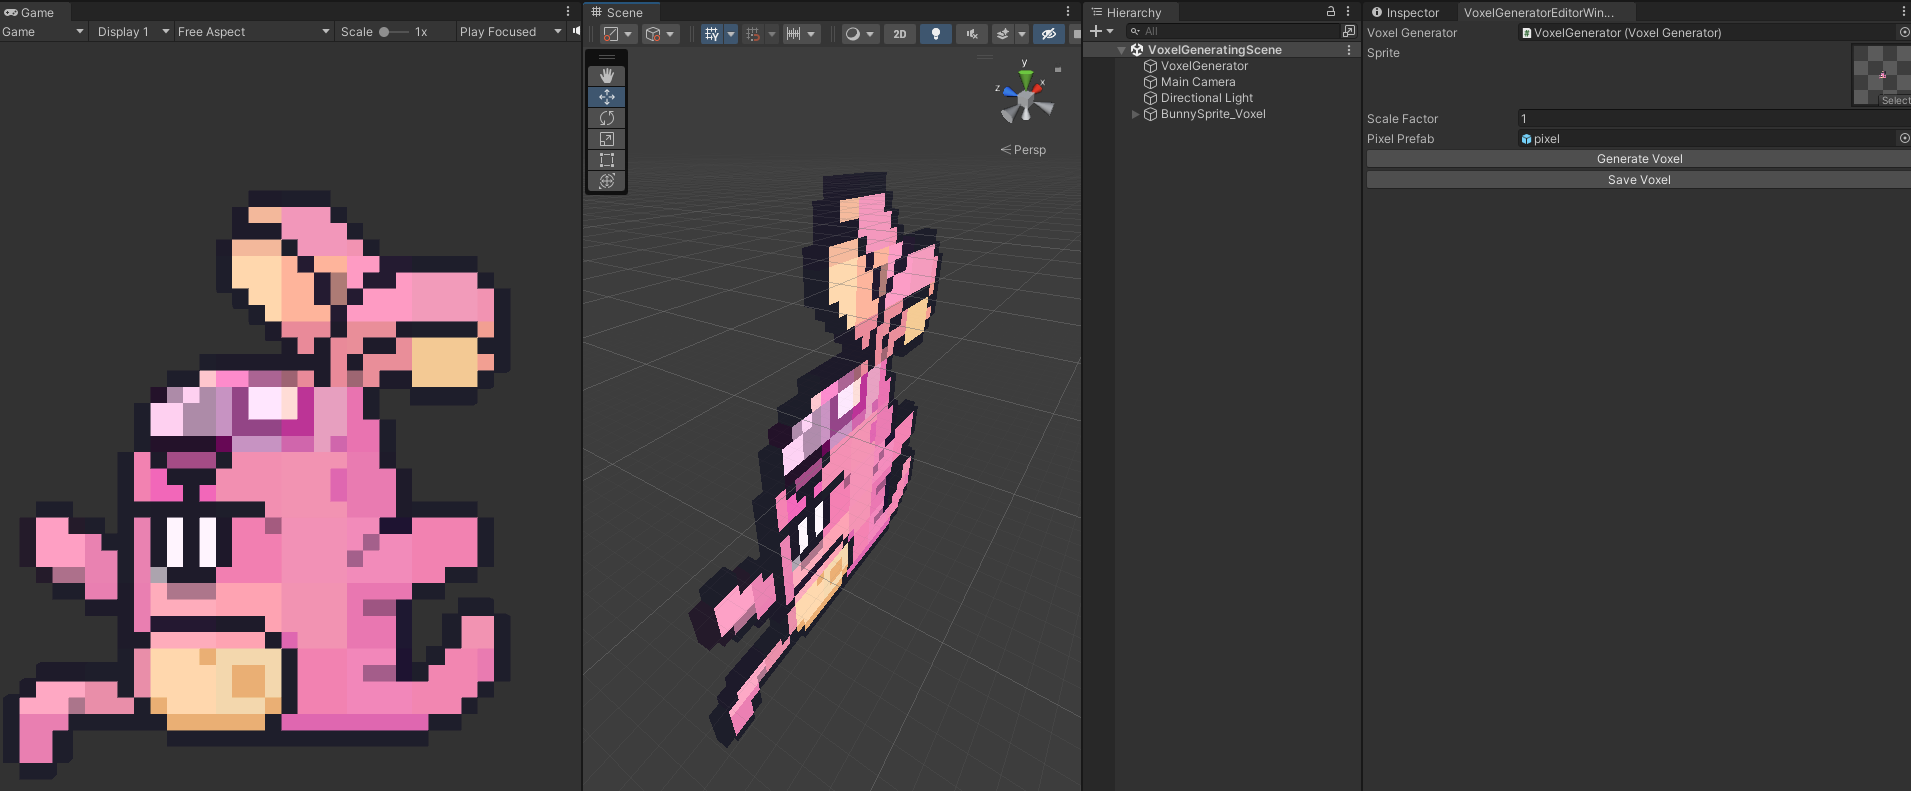Image resolution: width=1911 pixels, height=791 pixels.
Task: Toggle scene audio mute button
Action: [971, 33]
